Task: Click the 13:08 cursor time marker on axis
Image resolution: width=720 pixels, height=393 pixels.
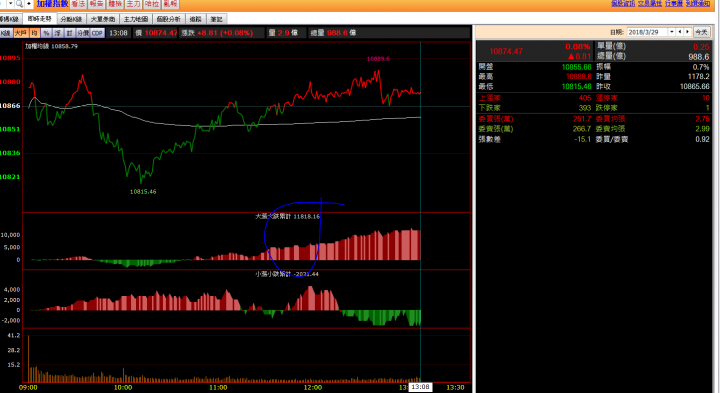Action: tap(420, 387)
